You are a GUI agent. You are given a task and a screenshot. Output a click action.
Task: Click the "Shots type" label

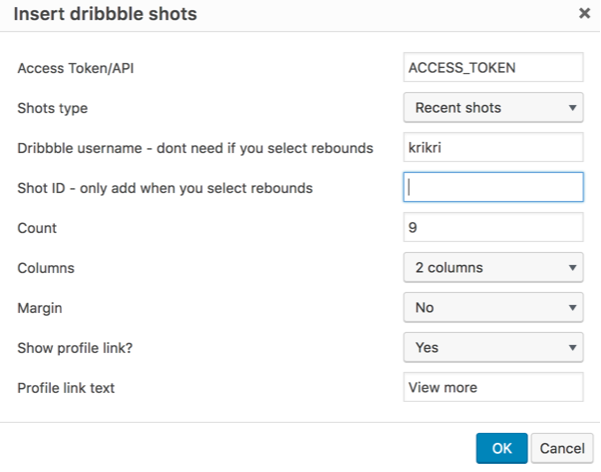53,108
